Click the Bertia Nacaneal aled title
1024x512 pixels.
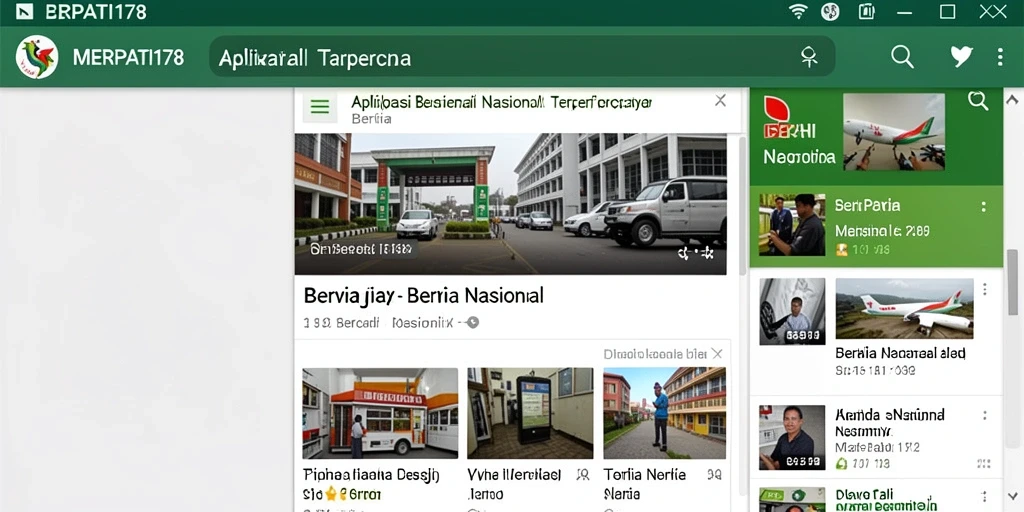point(901,353)
